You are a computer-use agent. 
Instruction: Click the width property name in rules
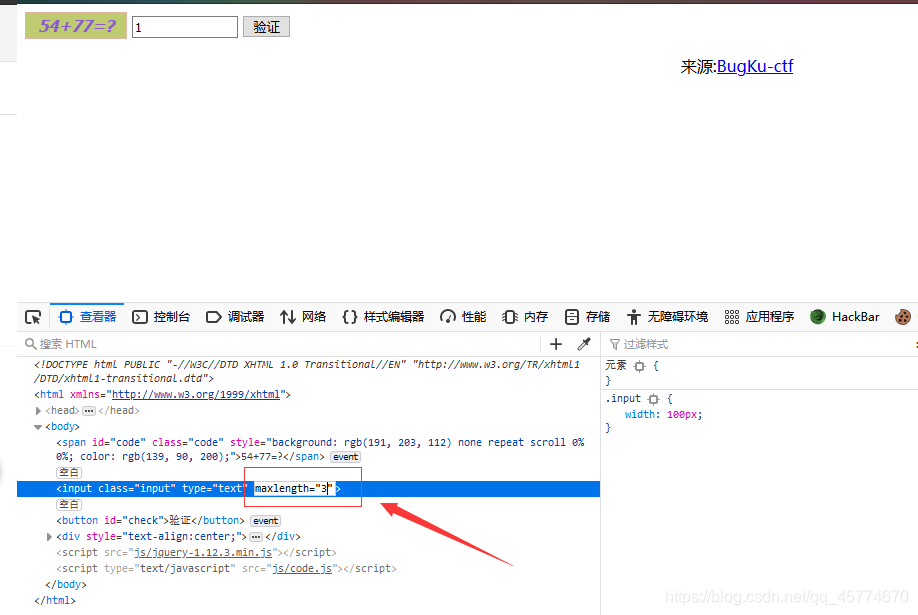tap(639, 415)
